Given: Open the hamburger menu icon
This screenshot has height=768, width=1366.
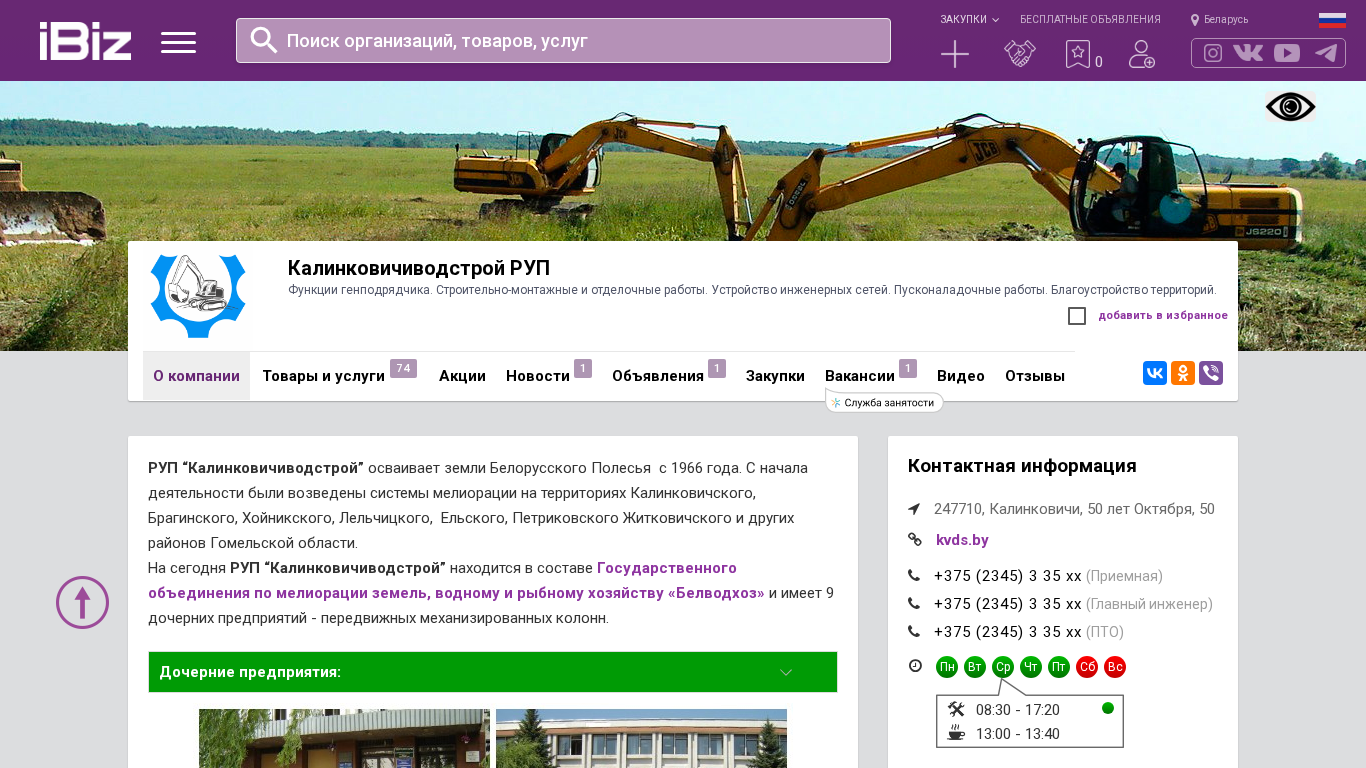Looking at the screenshot, I should click(x=178, y=42).
